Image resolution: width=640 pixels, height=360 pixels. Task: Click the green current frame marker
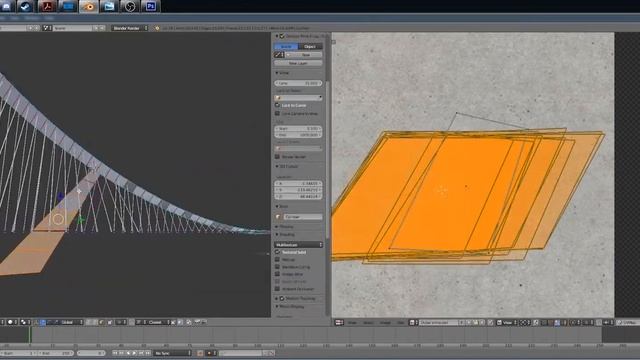click(x=30, y=334)
